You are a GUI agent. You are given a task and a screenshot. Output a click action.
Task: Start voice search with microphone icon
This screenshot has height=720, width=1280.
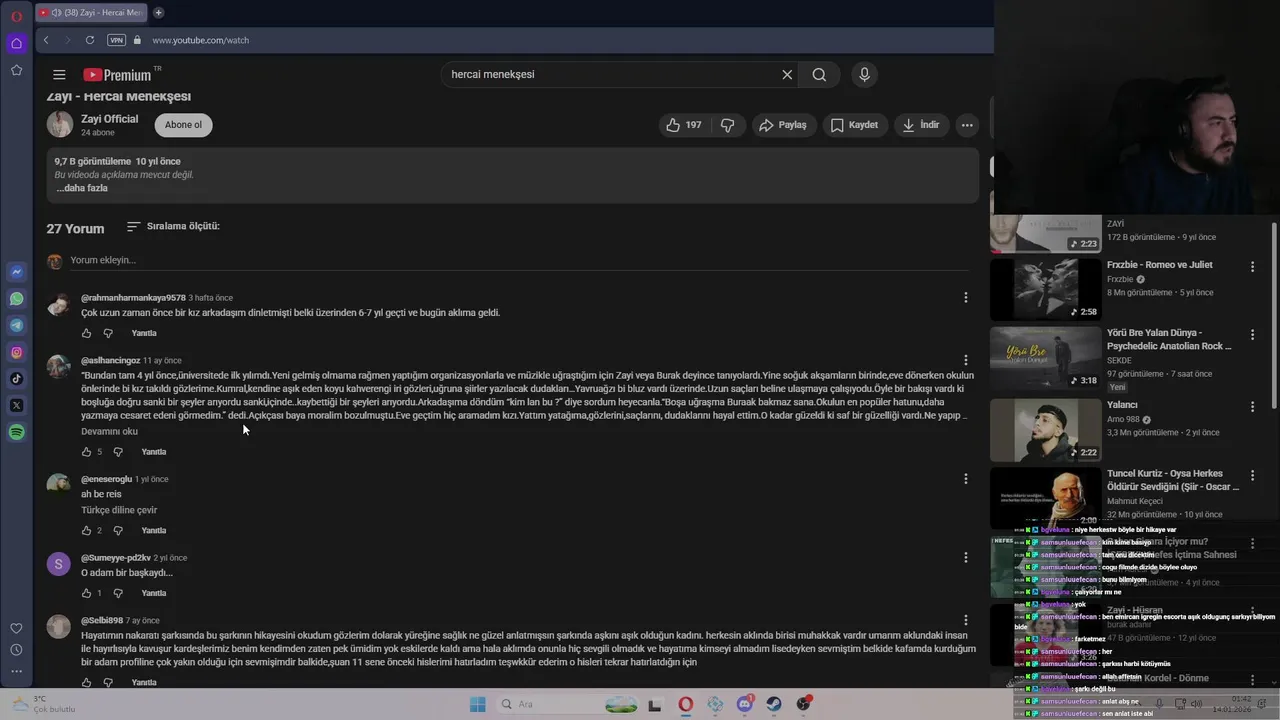(865, 74)
